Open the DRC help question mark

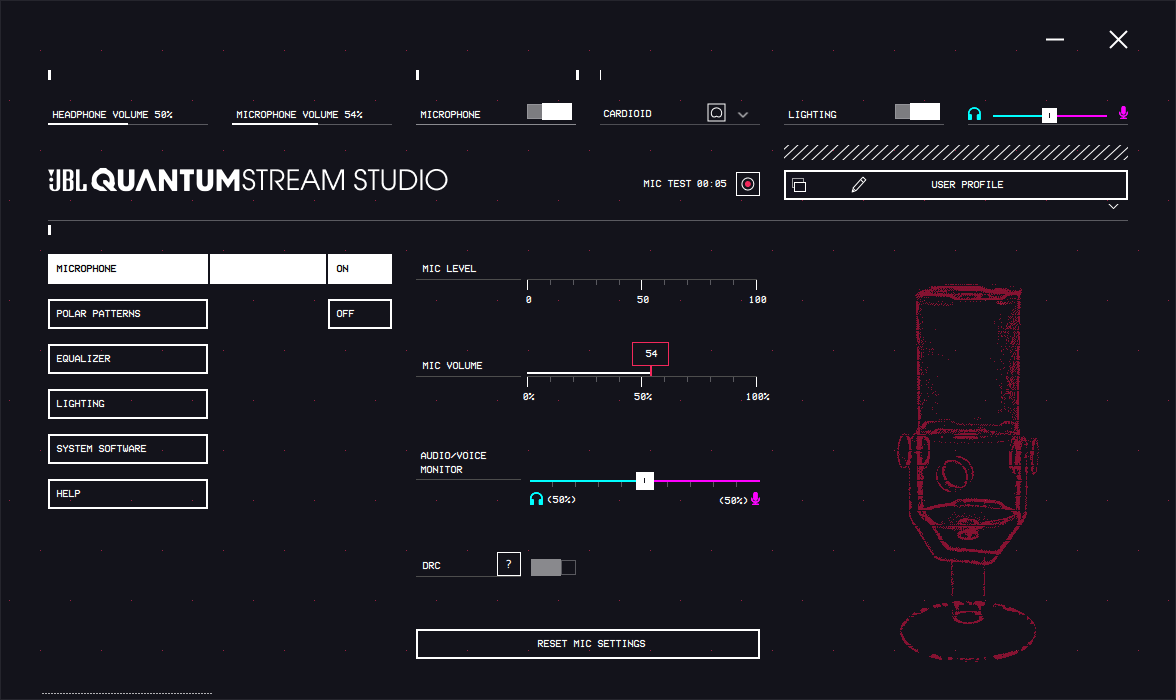tap(508, 564)
